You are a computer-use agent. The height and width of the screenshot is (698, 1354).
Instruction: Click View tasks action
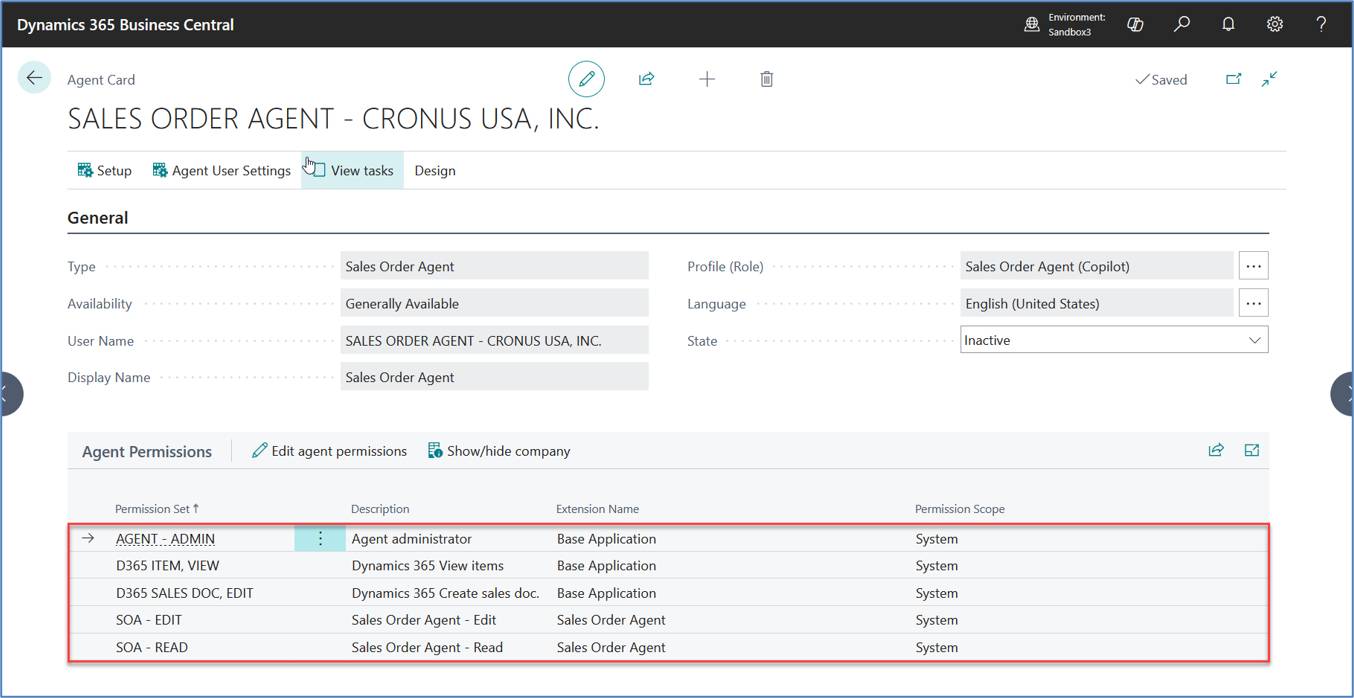(352, 170)
